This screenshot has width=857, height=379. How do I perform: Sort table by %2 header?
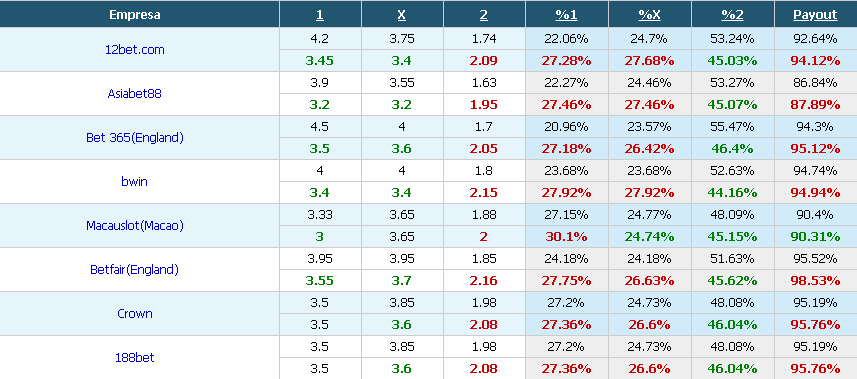click(x=732, y=15)
